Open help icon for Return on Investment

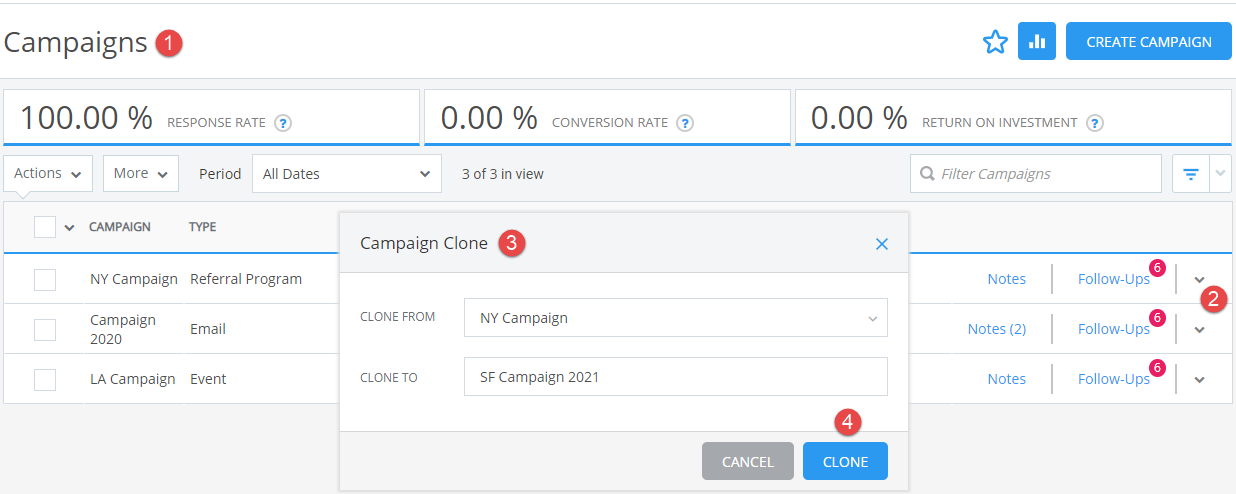click(1095, 123)
